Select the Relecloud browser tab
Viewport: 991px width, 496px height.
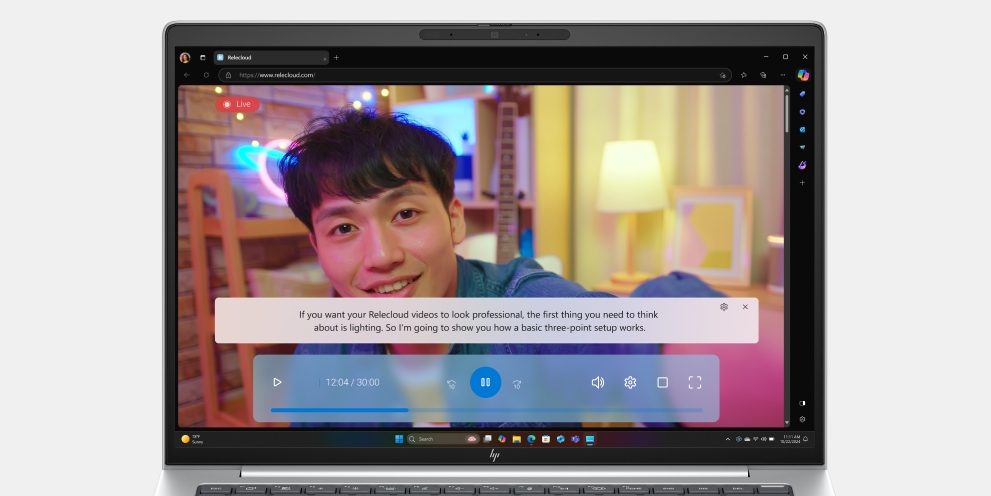point(271,57)
